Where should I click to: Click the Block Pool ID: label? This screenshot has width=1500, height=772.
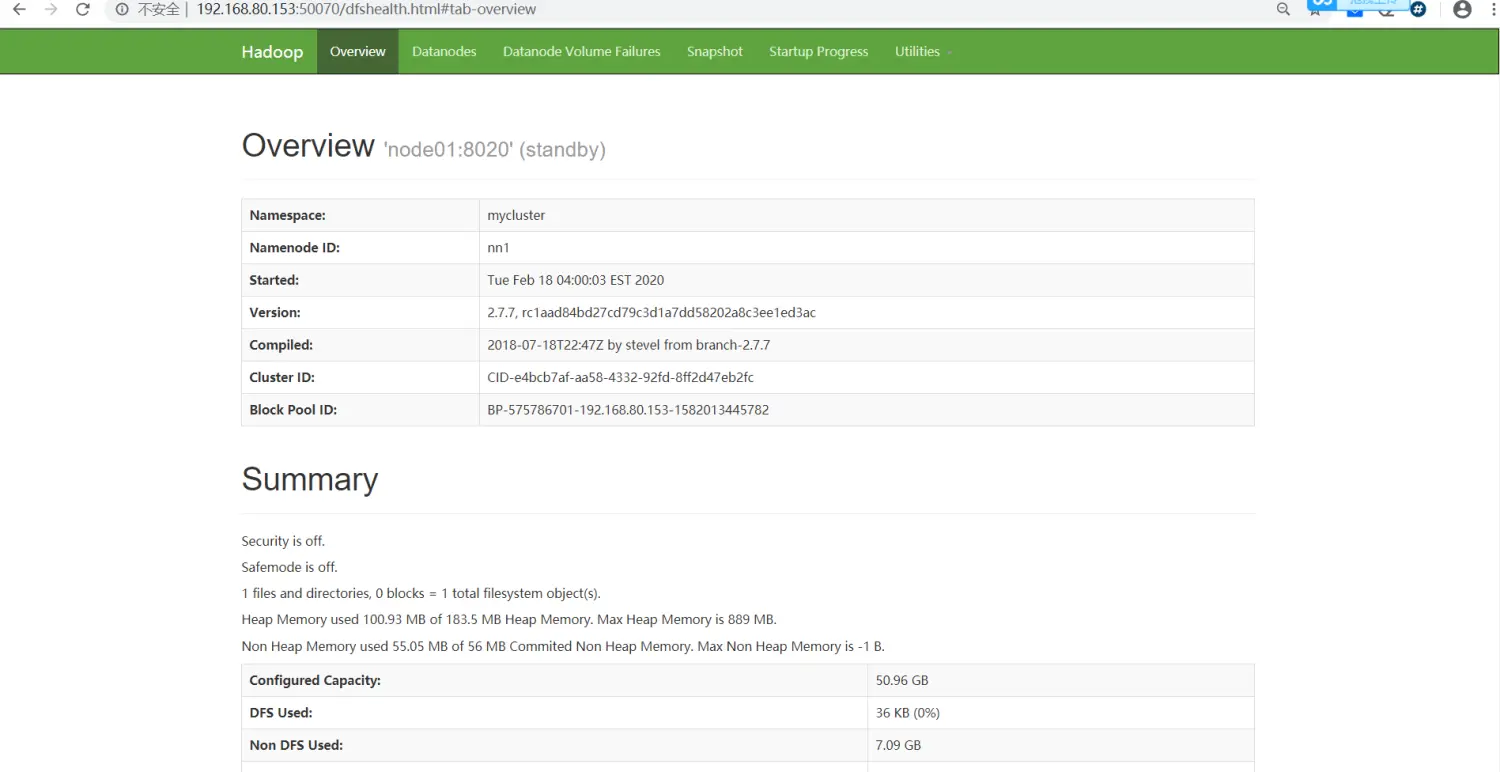pyautogui.click(x=293, y=410)
